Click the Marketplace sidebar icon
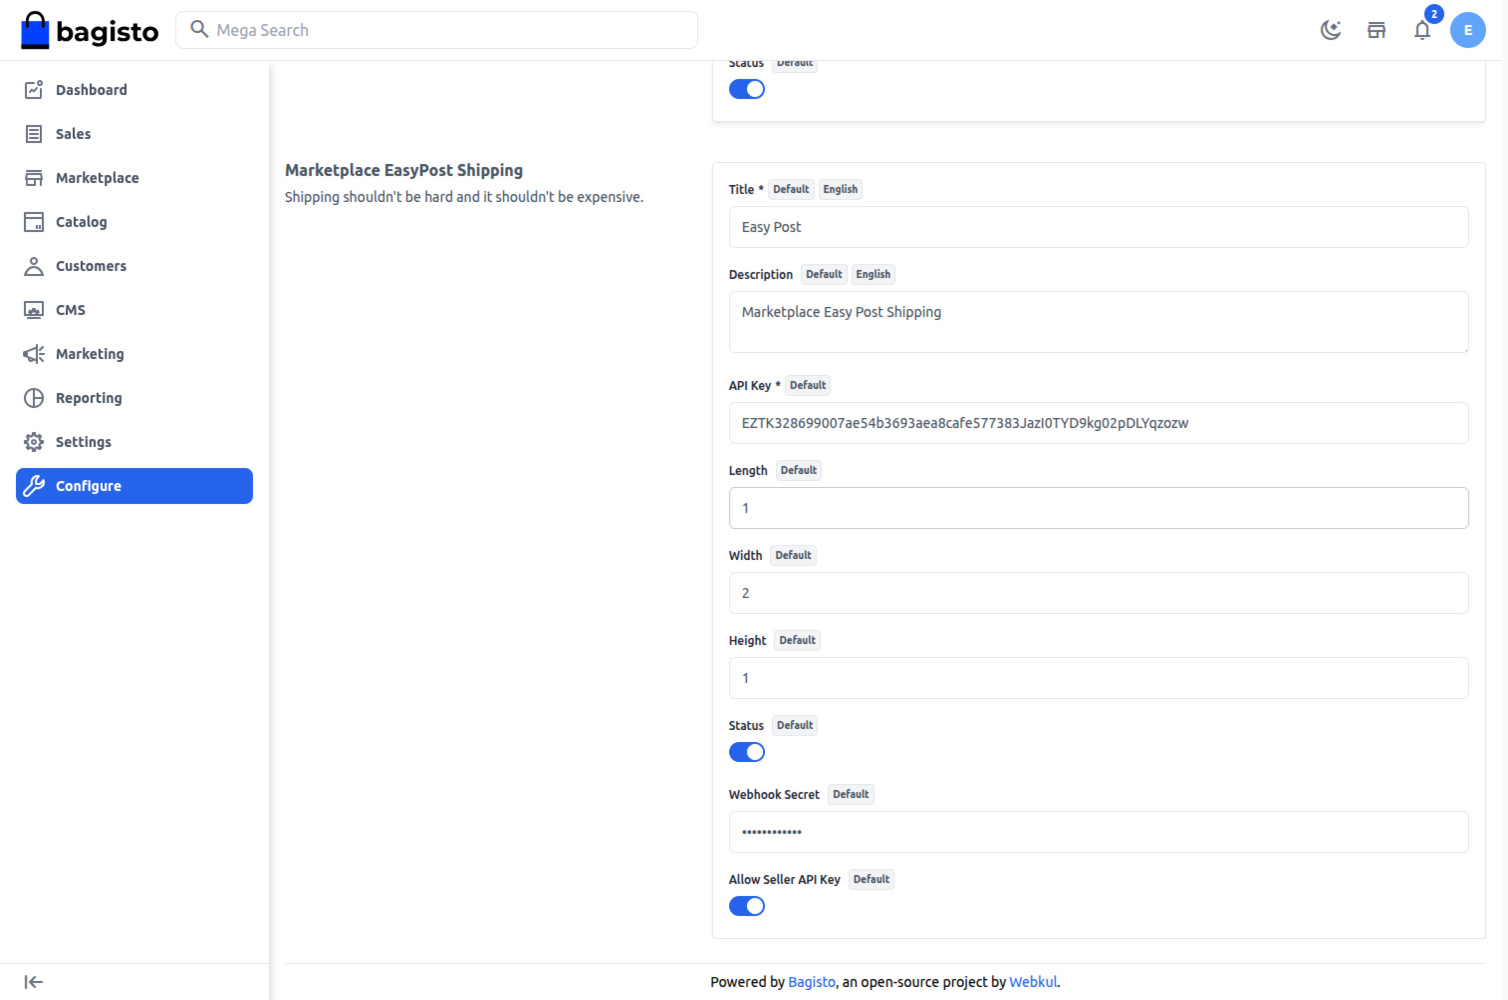 click(34, 178)
